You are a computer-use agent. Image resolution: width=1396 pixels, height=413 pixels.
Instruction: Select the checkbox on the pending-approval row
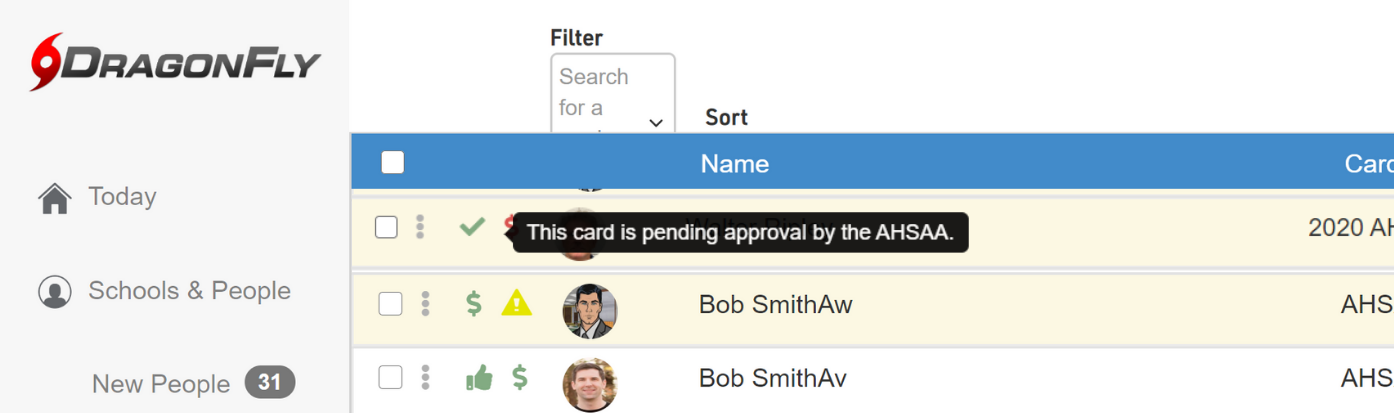[387, 227]
